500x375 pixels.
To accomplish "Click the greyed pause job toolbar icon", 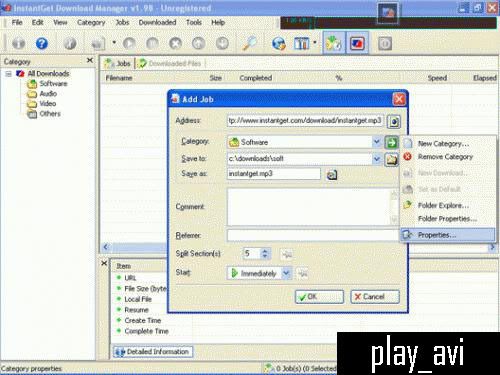I will (152, 43).
